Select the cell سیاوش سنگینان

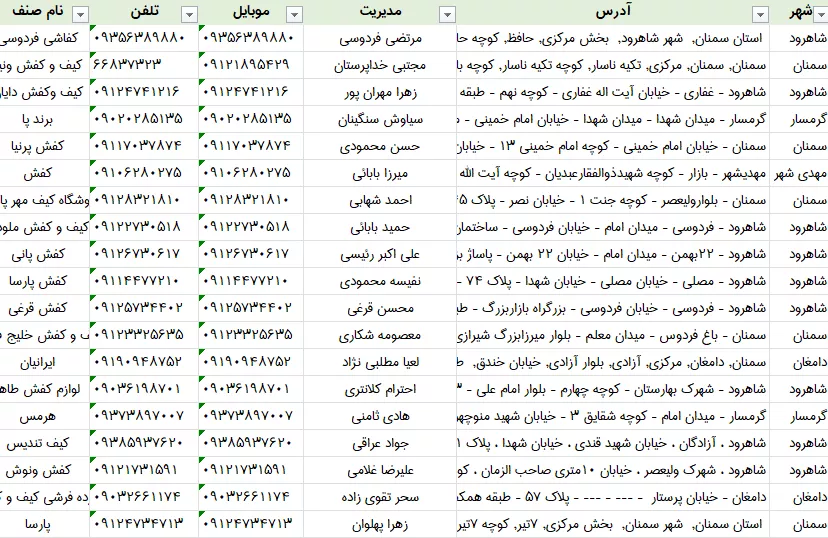(380, 119)
